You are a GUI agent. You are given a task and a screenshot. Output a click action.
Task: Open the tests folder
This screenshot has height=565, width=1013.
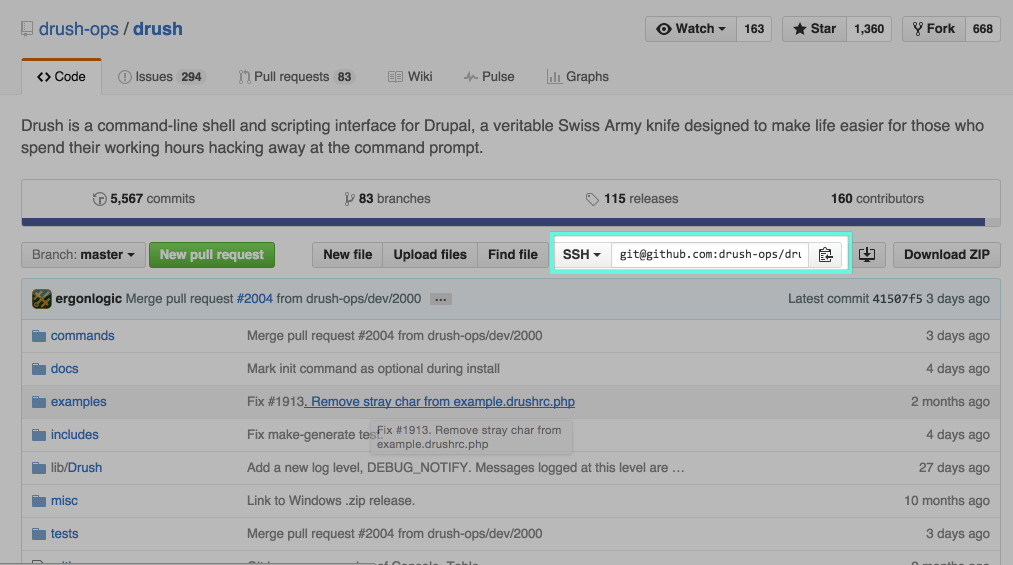[x=65, y=534]
